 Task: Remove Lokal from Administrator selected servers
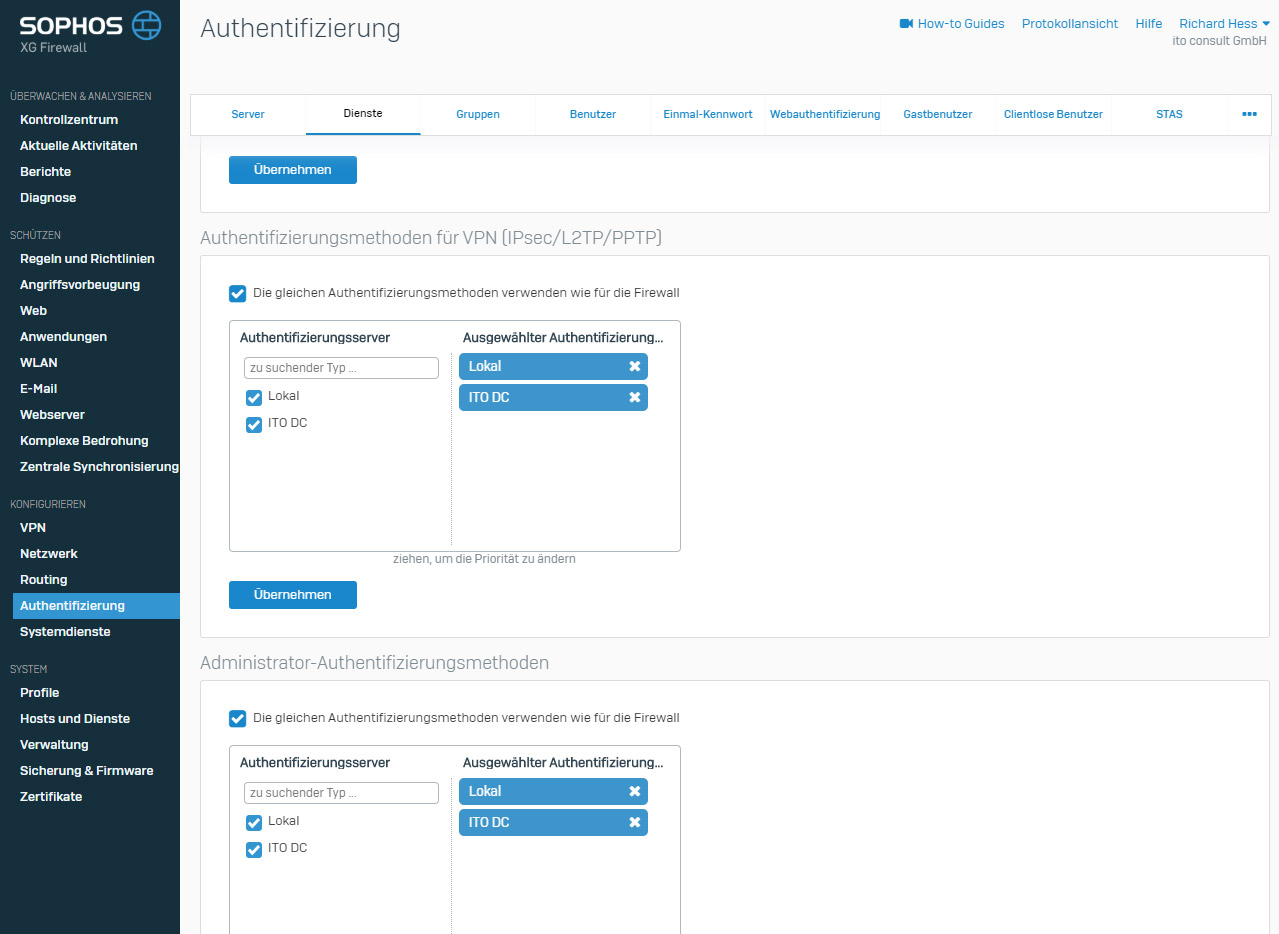pyautogui.click(x=634, y=792)
